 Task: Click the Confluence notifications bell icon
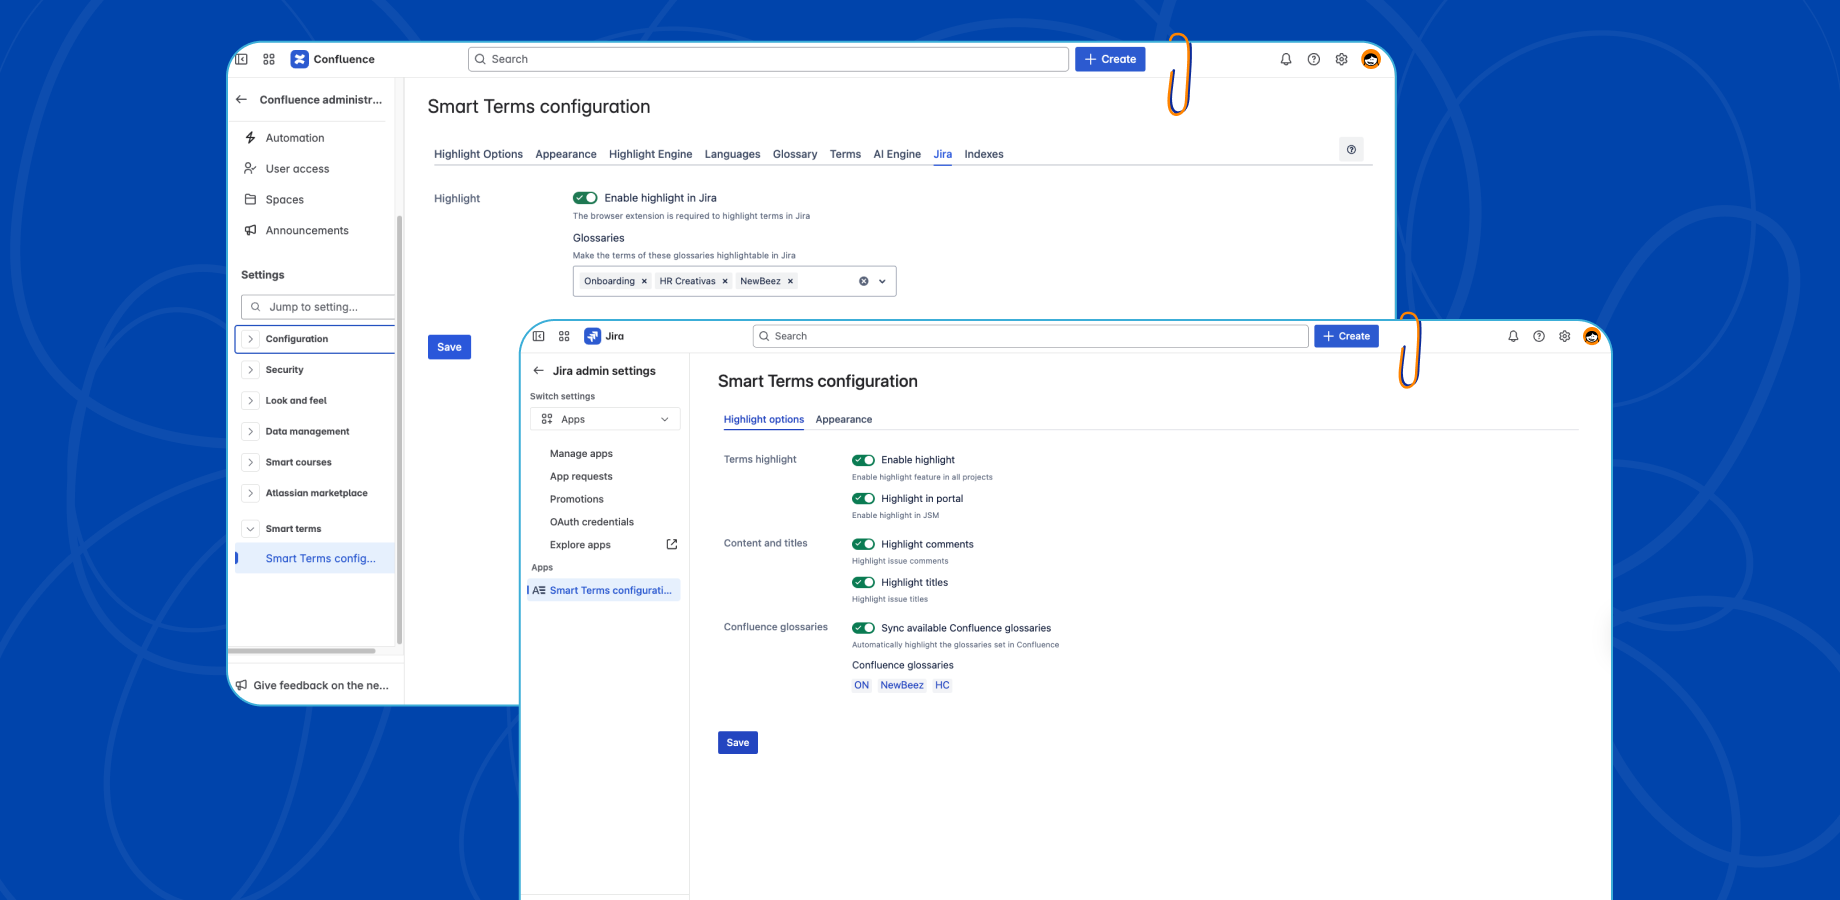[1286, 59]
